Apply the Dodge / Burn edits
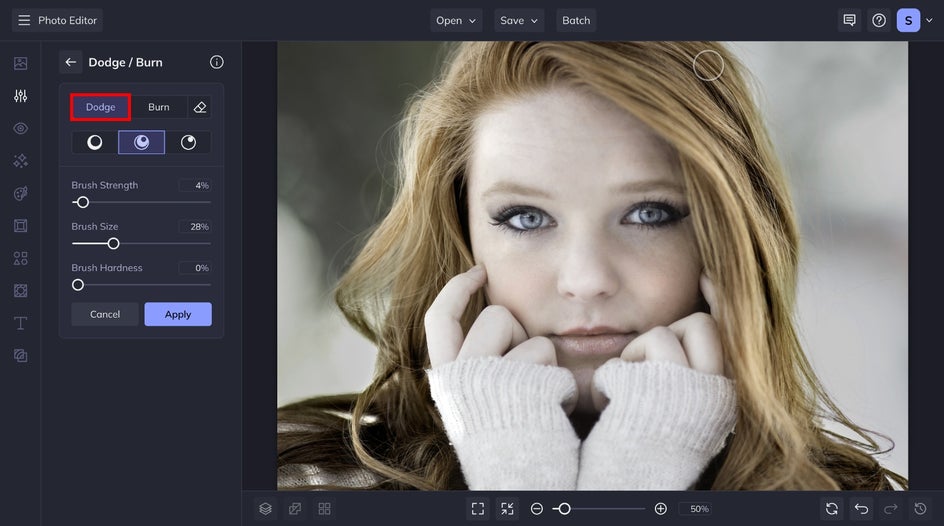 click(x=178, y=314)
